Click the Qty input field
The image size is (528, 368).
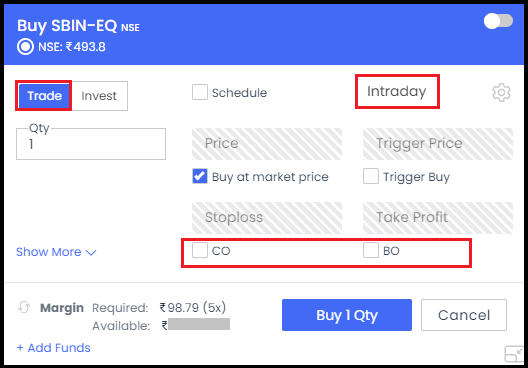tap(91, 144)
